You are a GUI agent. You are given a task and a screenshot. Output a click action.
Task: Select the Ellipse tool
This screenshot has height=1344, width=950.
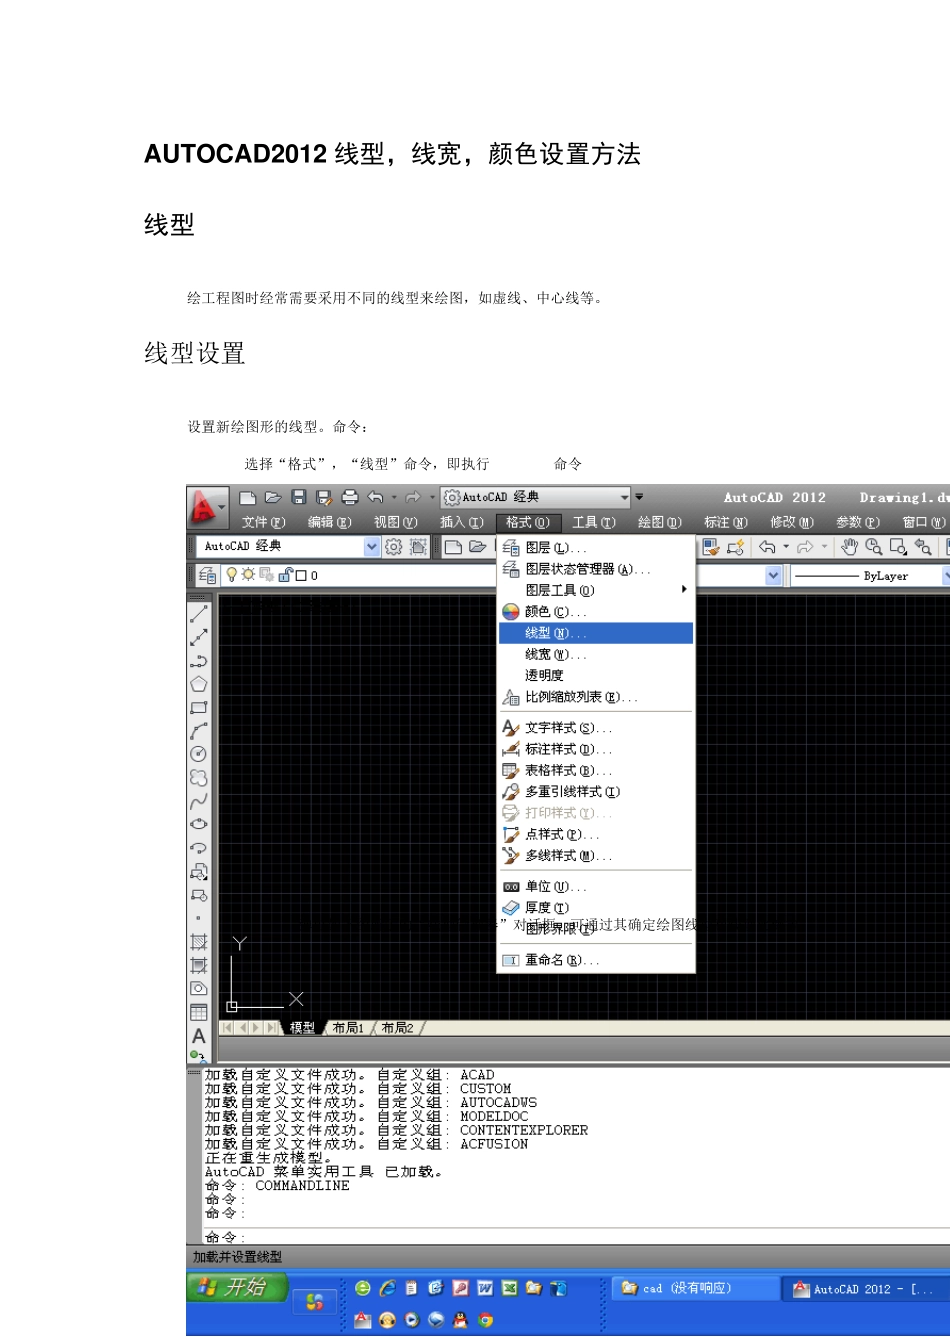pyautogui.click(x=199, y=824)
